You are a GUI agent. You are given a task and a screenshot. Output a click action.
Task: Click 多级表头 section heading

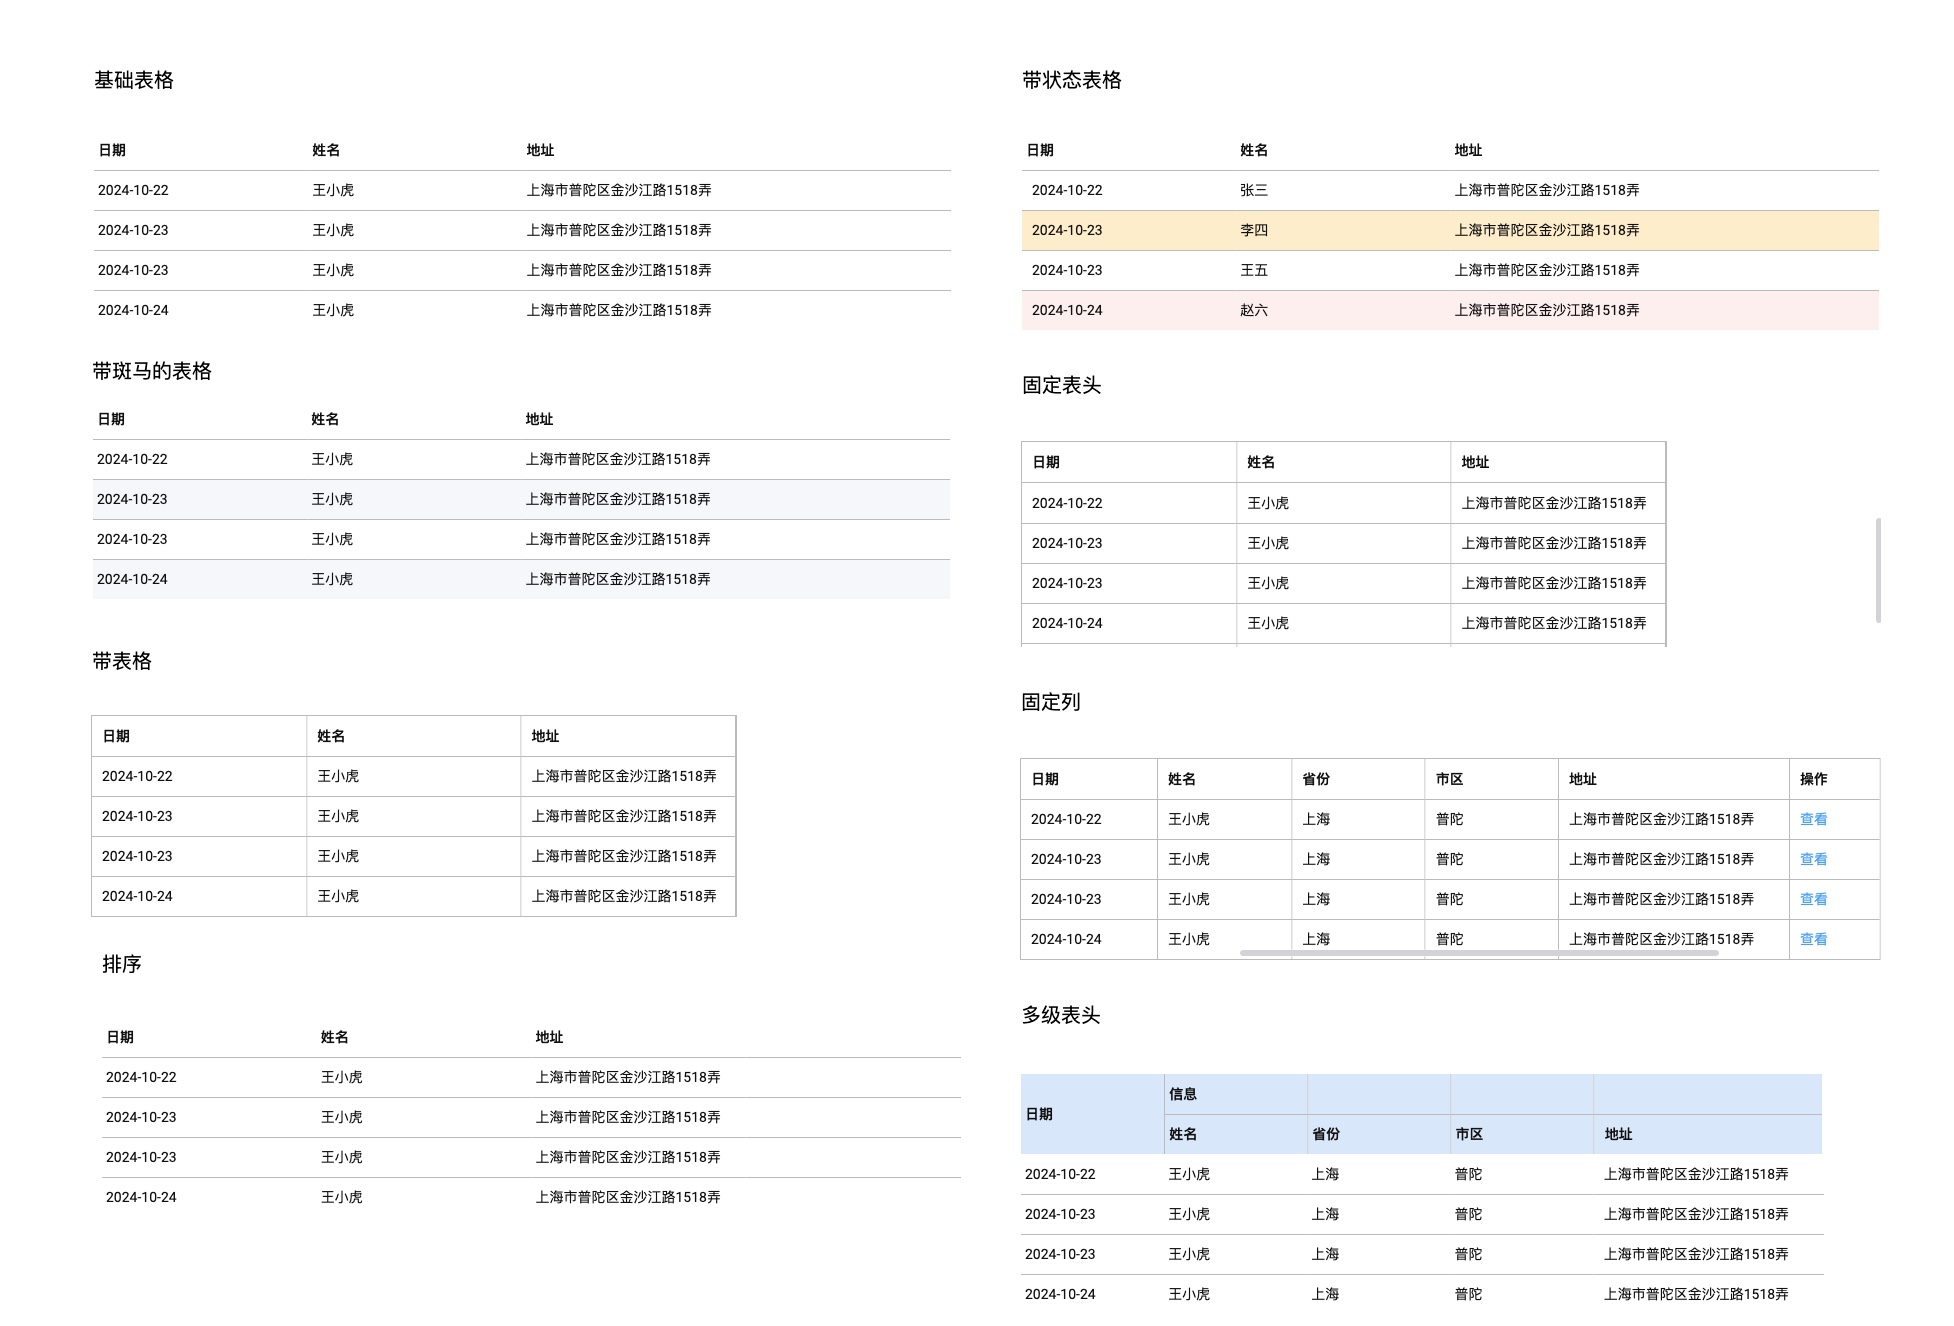1061,1015
